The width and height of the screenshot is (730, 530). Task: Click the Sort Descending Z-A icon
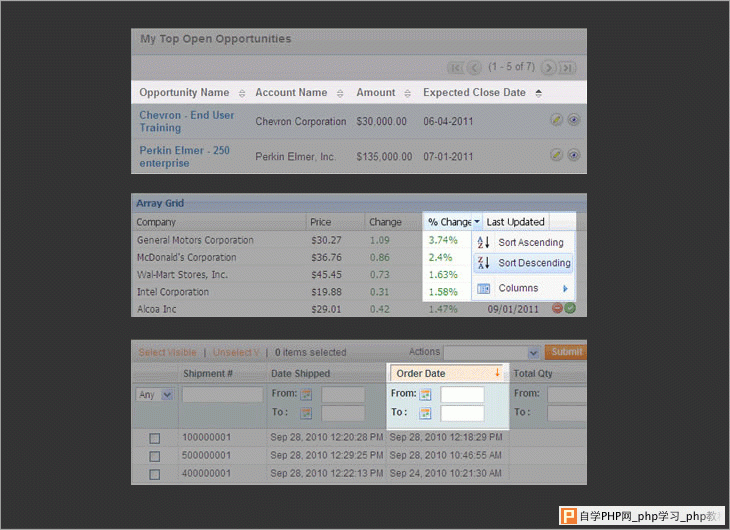[x=483, y=263]
